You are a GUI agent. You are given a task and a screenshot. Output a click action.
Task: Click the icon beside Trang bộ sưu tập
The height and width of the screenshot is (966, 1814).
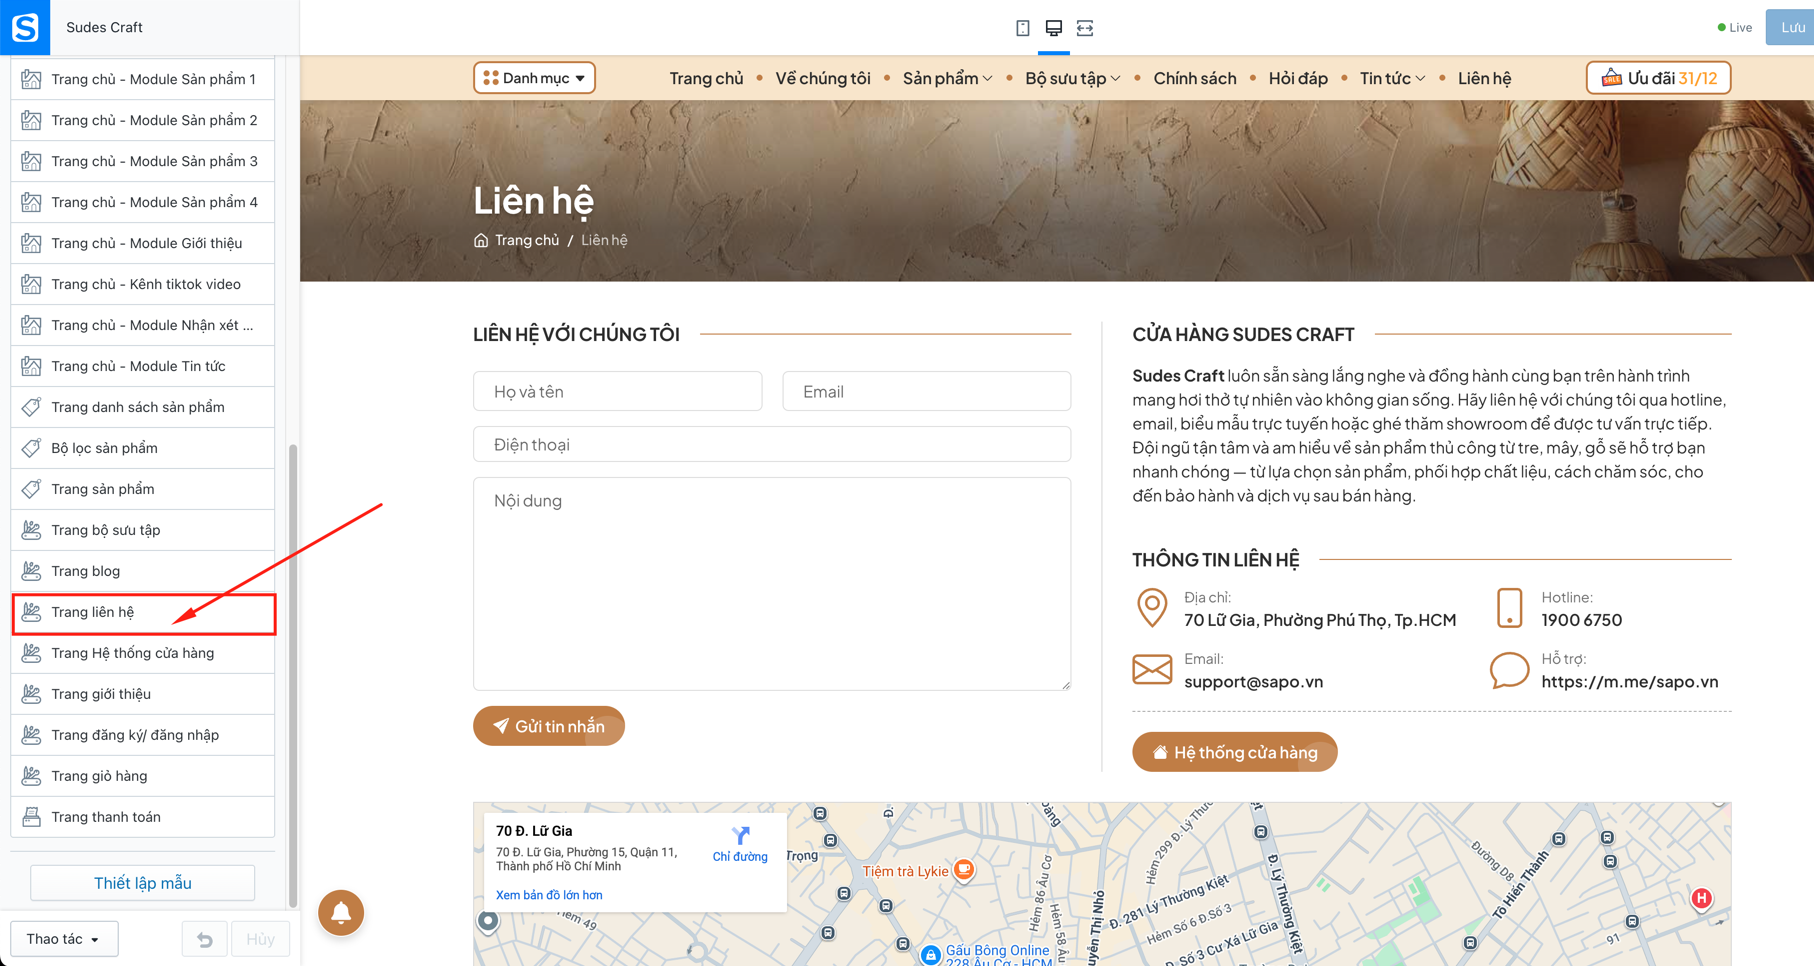pos(32,530)
